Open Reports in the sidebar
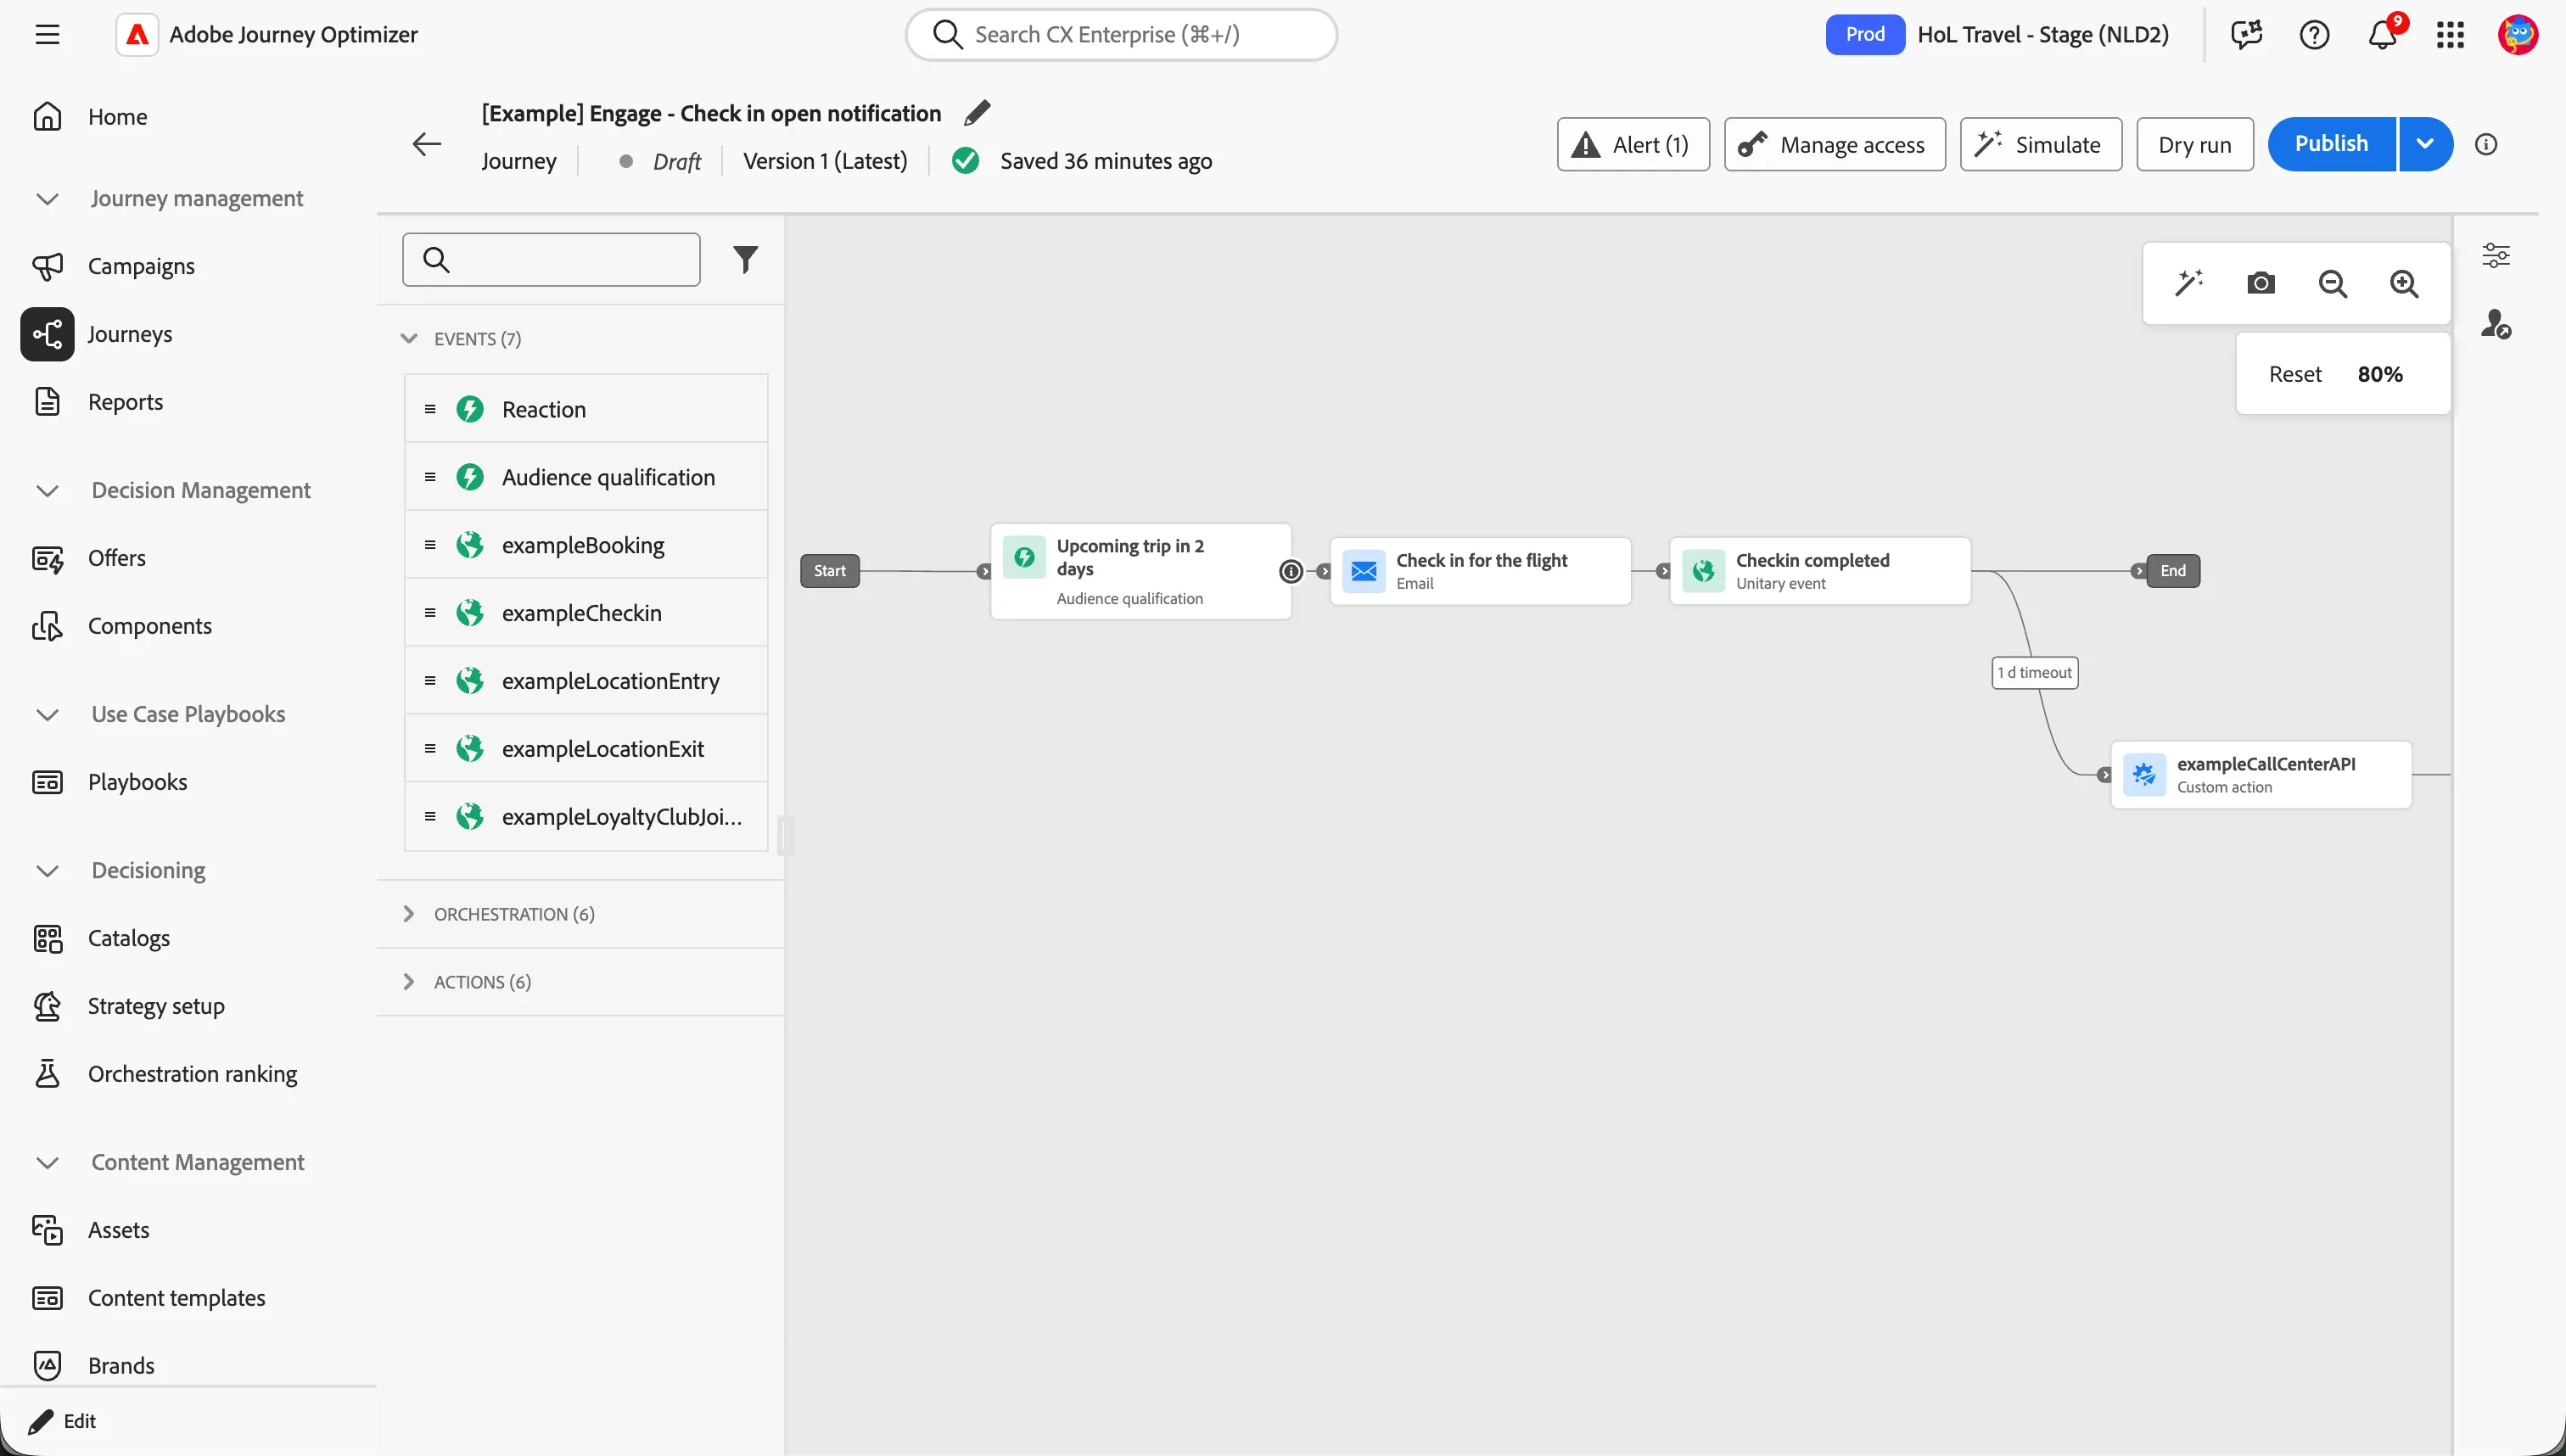Screen dimensions: 2566x1456 (125, 402)
